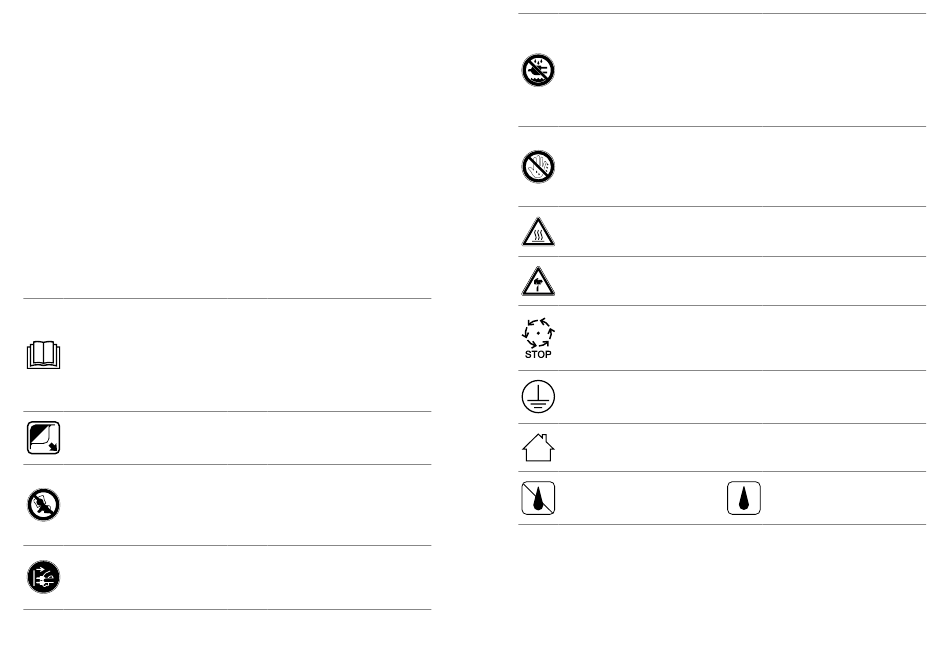Click the protective earth ground symbol
Viewport: 950px width, 662px height.
pyautogui.click(x=539, y=398)
